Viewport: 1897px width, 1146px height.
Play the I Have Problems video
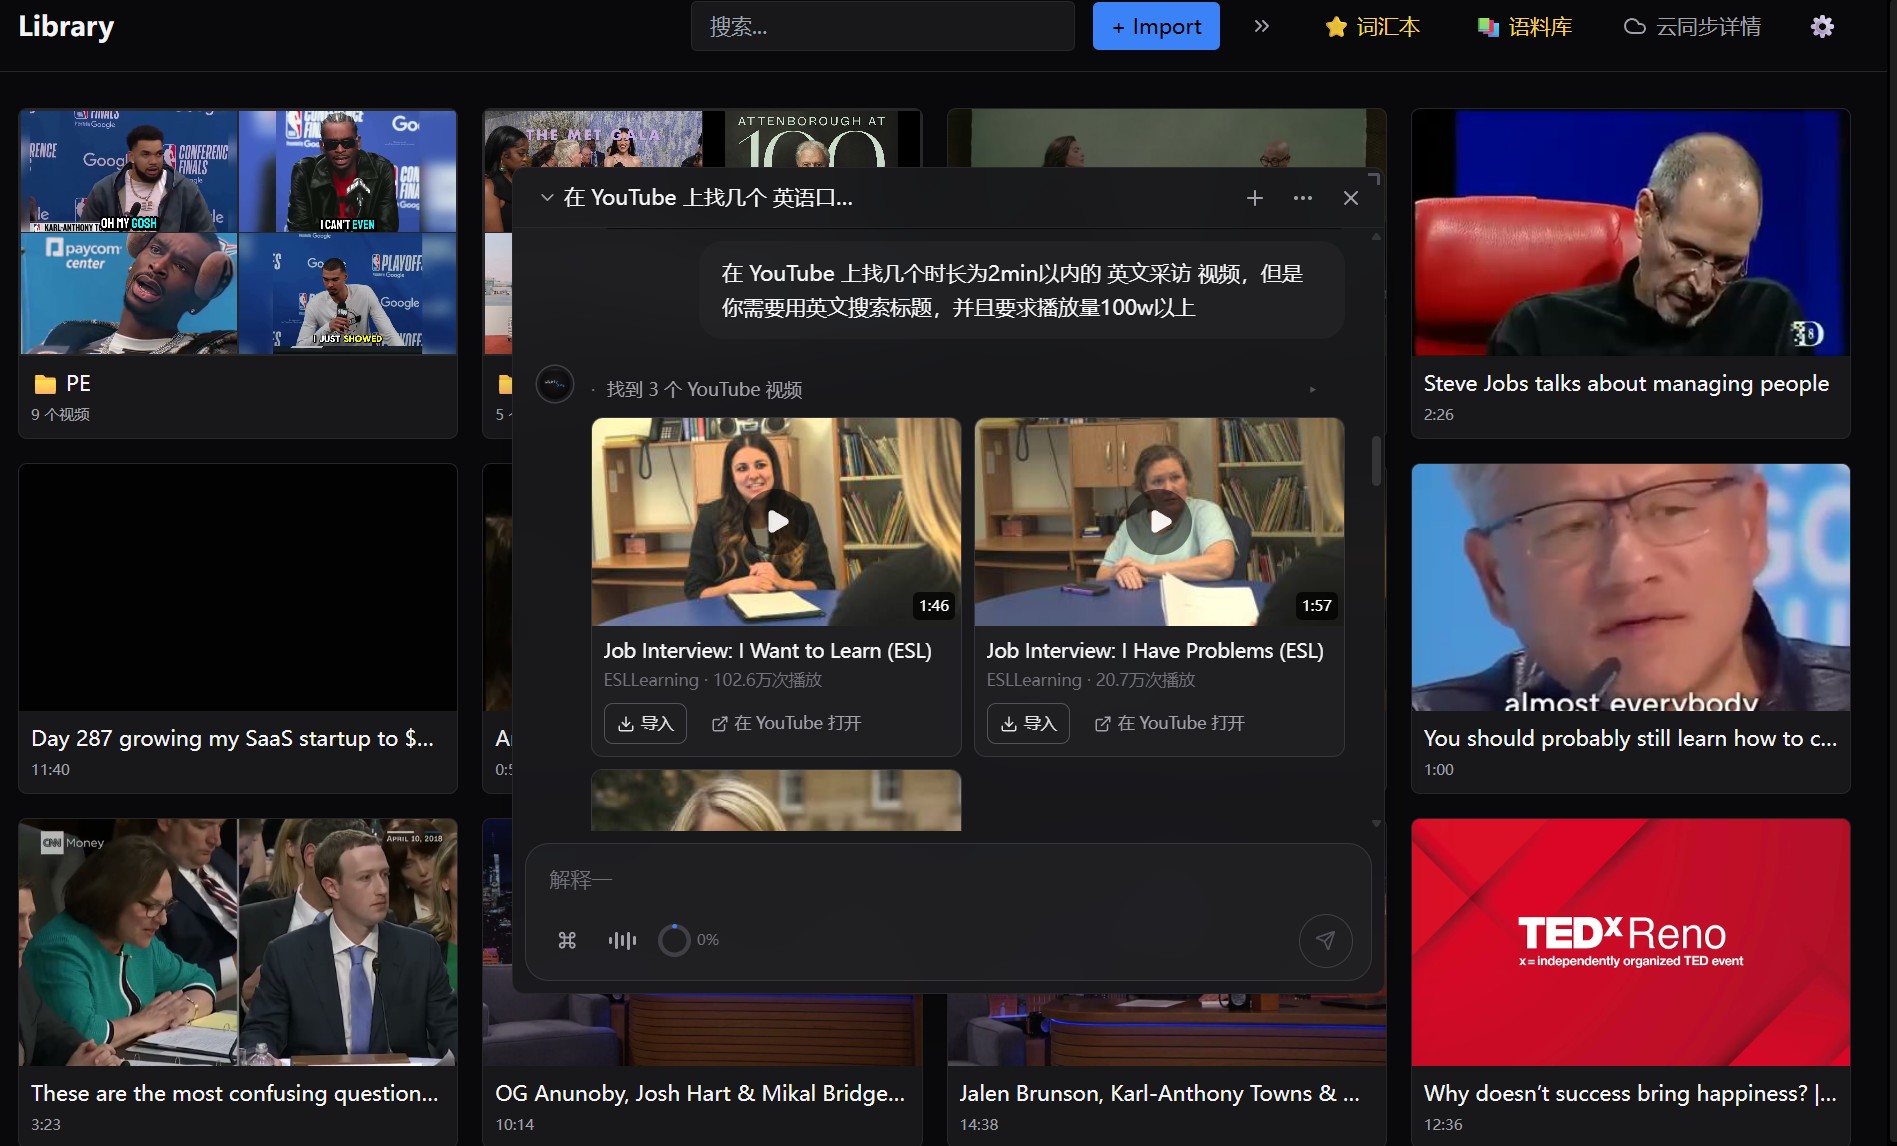(x=1159, y=521)
